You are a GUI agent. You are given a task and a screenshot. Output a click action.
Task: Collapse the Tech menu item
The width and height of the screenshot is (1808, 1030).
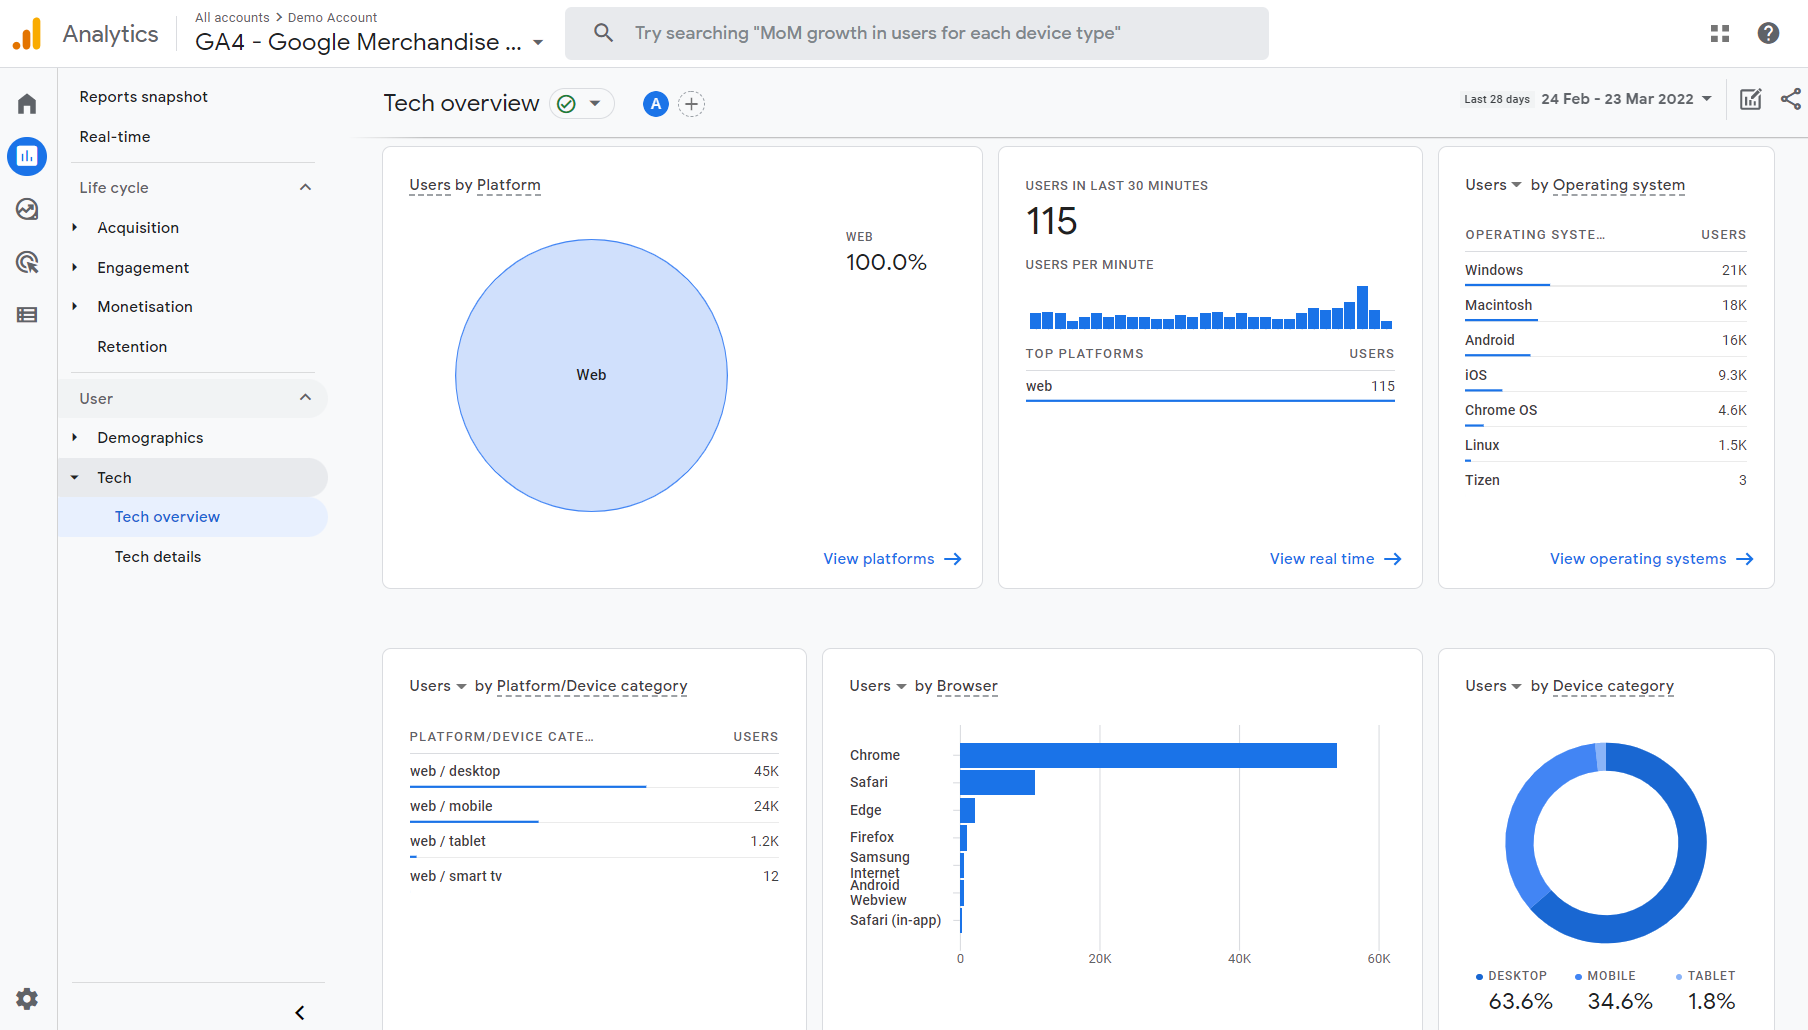(x=74, y=478)
